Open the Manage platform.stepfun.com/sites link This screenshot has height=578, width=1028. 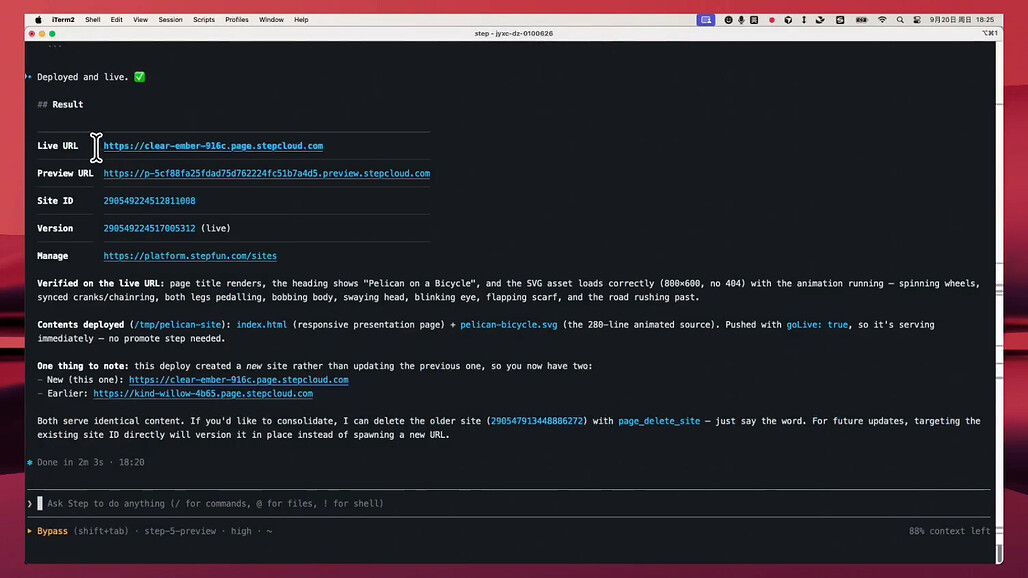click(x=190, y=256)
